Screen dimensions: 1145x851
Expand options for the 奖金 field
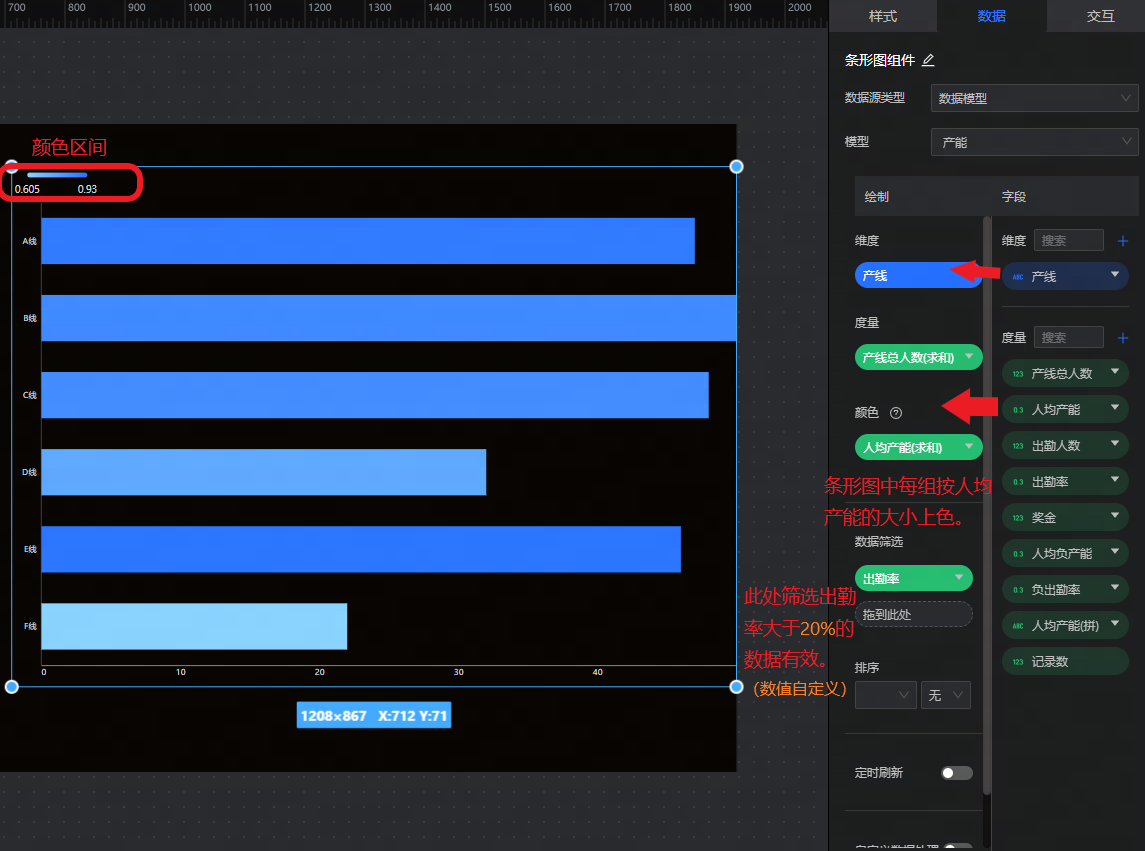point(1114,517)
